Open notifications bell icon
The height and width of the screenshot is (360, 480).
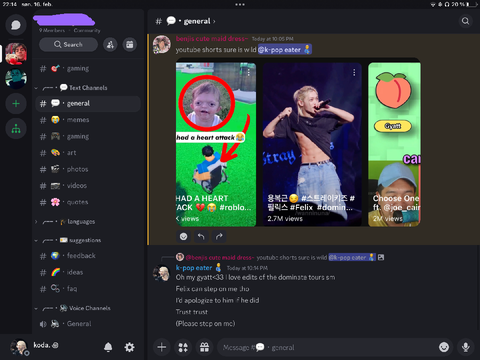[108, 347]
